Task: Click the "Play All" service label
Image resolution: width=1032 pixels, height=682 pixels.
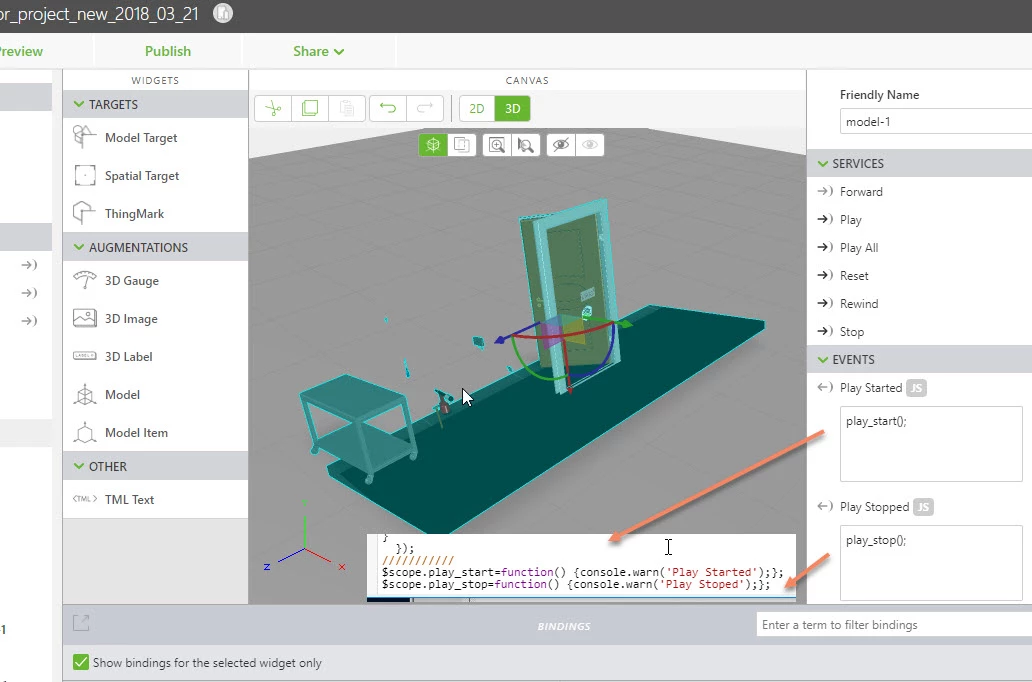Action: (859, 248)
